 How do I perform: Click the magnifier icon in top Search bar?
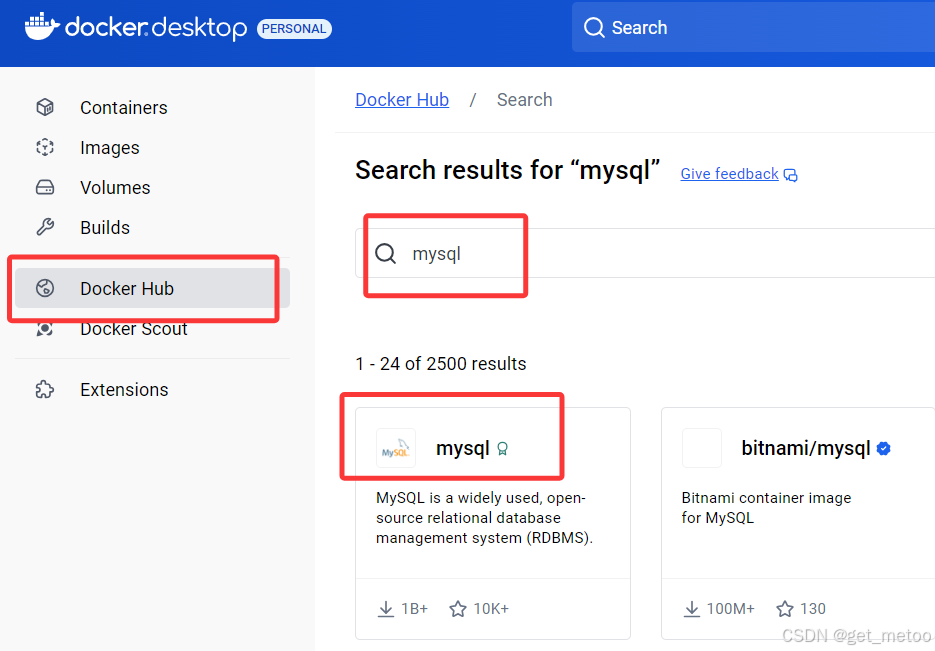[x=594, y=27]
